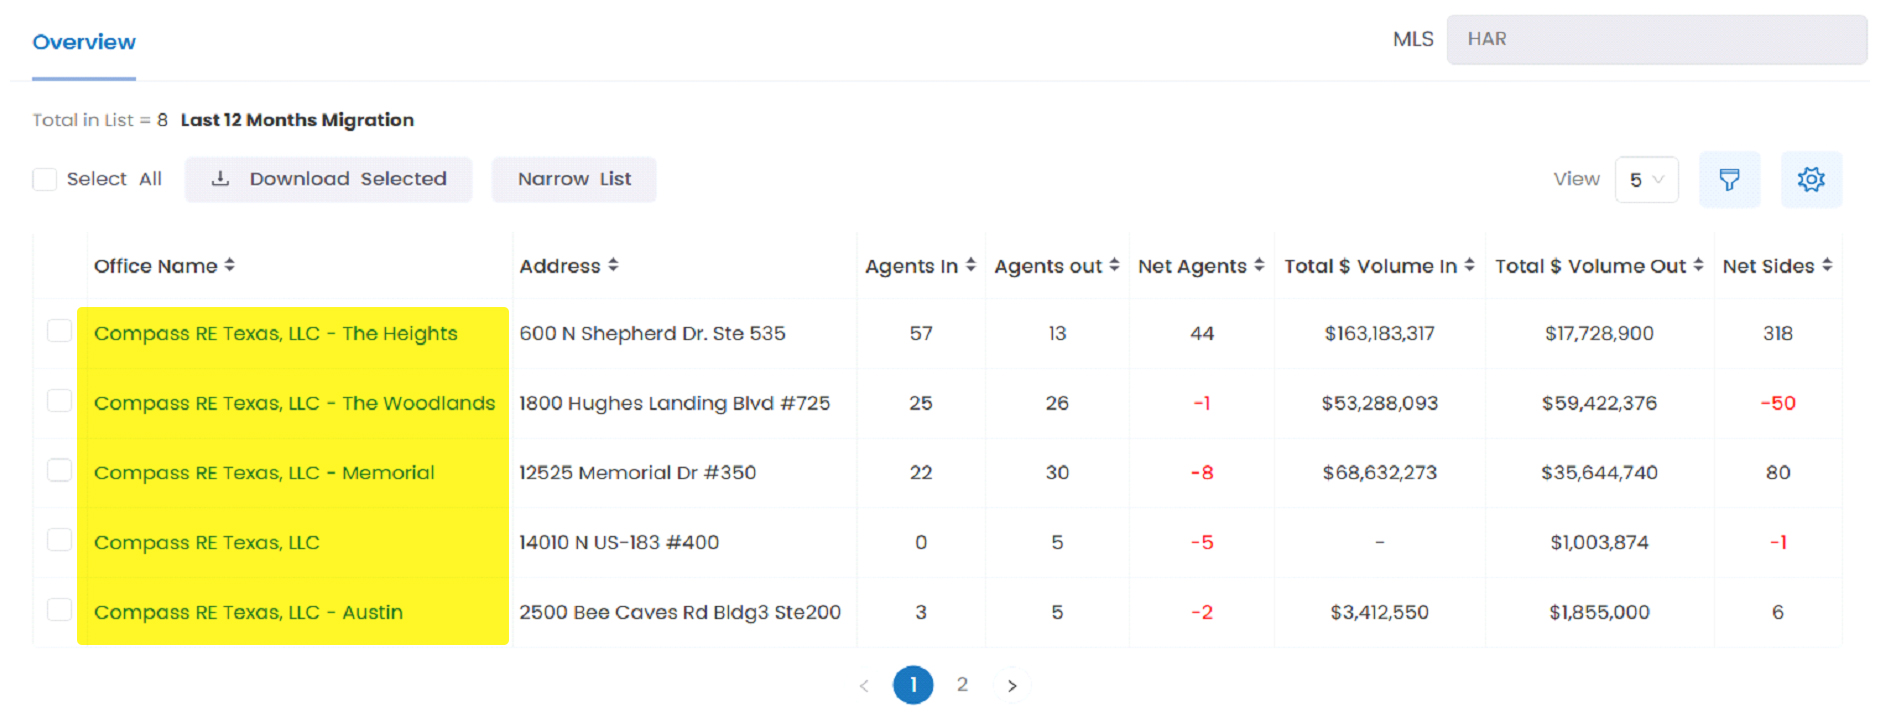This screenshot has height=720, width=1877.
Task: Click volume in value $68,632,273
Action: point(1380,472)
